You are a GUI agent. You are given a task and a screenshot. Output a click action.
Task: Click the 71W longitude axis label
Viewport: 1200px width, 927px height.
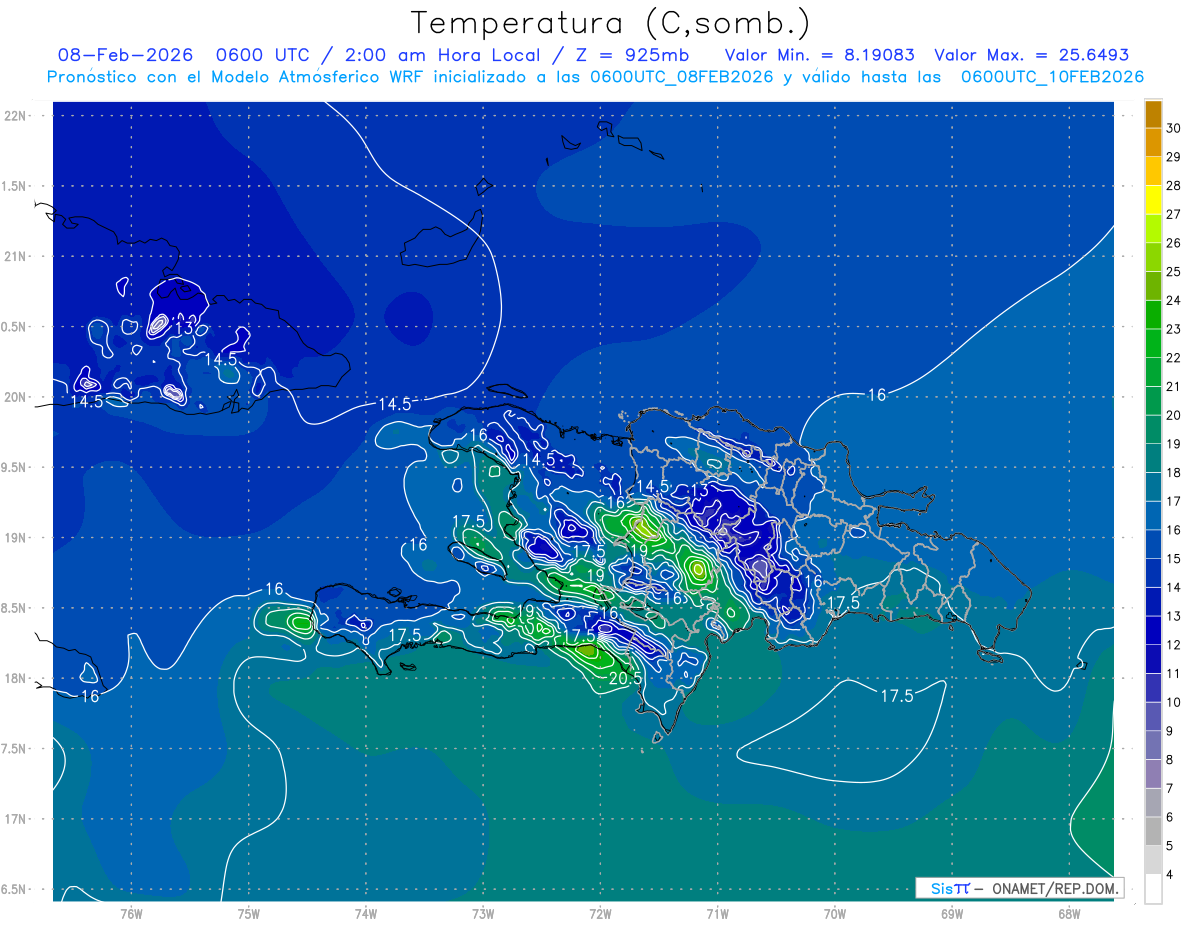coord(717,913)
